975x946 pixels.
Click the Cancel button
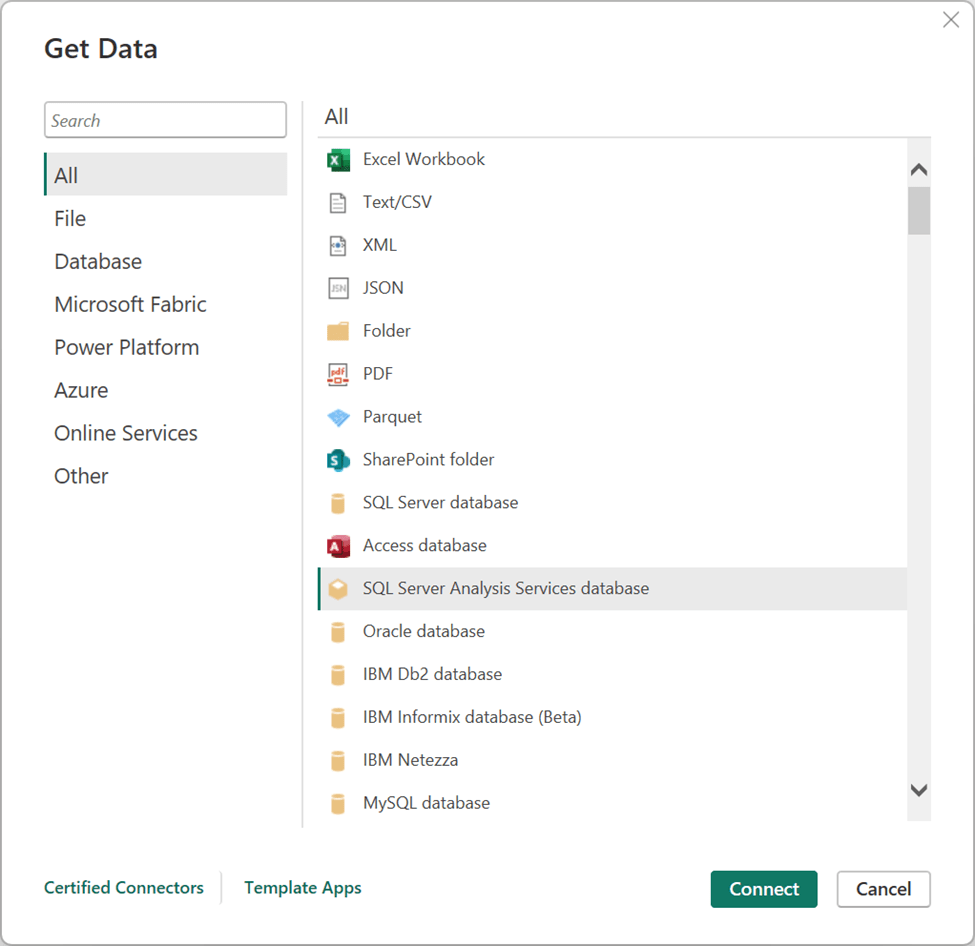tap(883, 889)
